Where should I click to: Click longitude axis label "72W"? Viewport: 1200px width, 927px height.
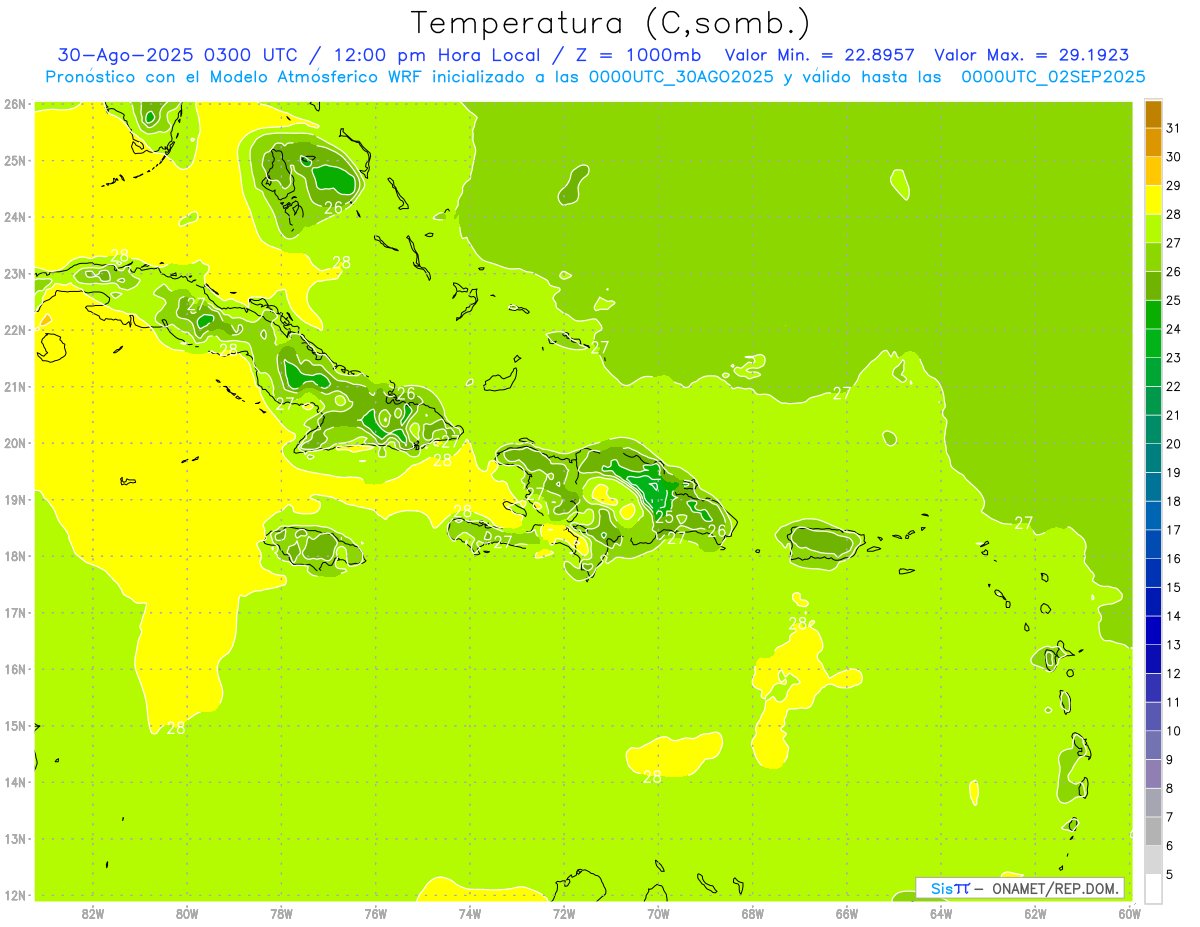pyautogui.click(x=564, y=913)
